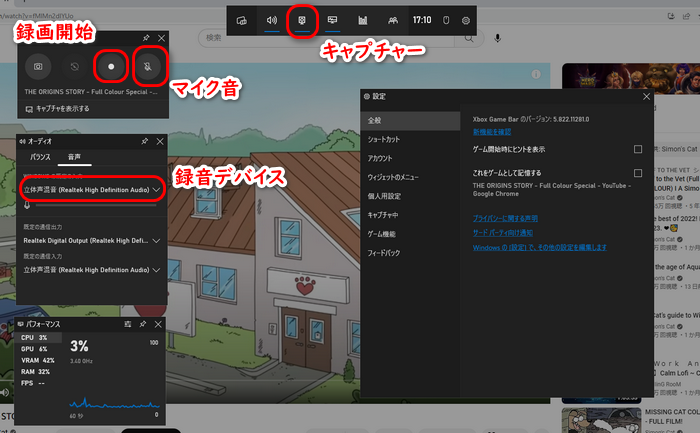Open the Audio widget from Game Bar
The width and height of the screenshot is (700, 433).
point(271,20)
